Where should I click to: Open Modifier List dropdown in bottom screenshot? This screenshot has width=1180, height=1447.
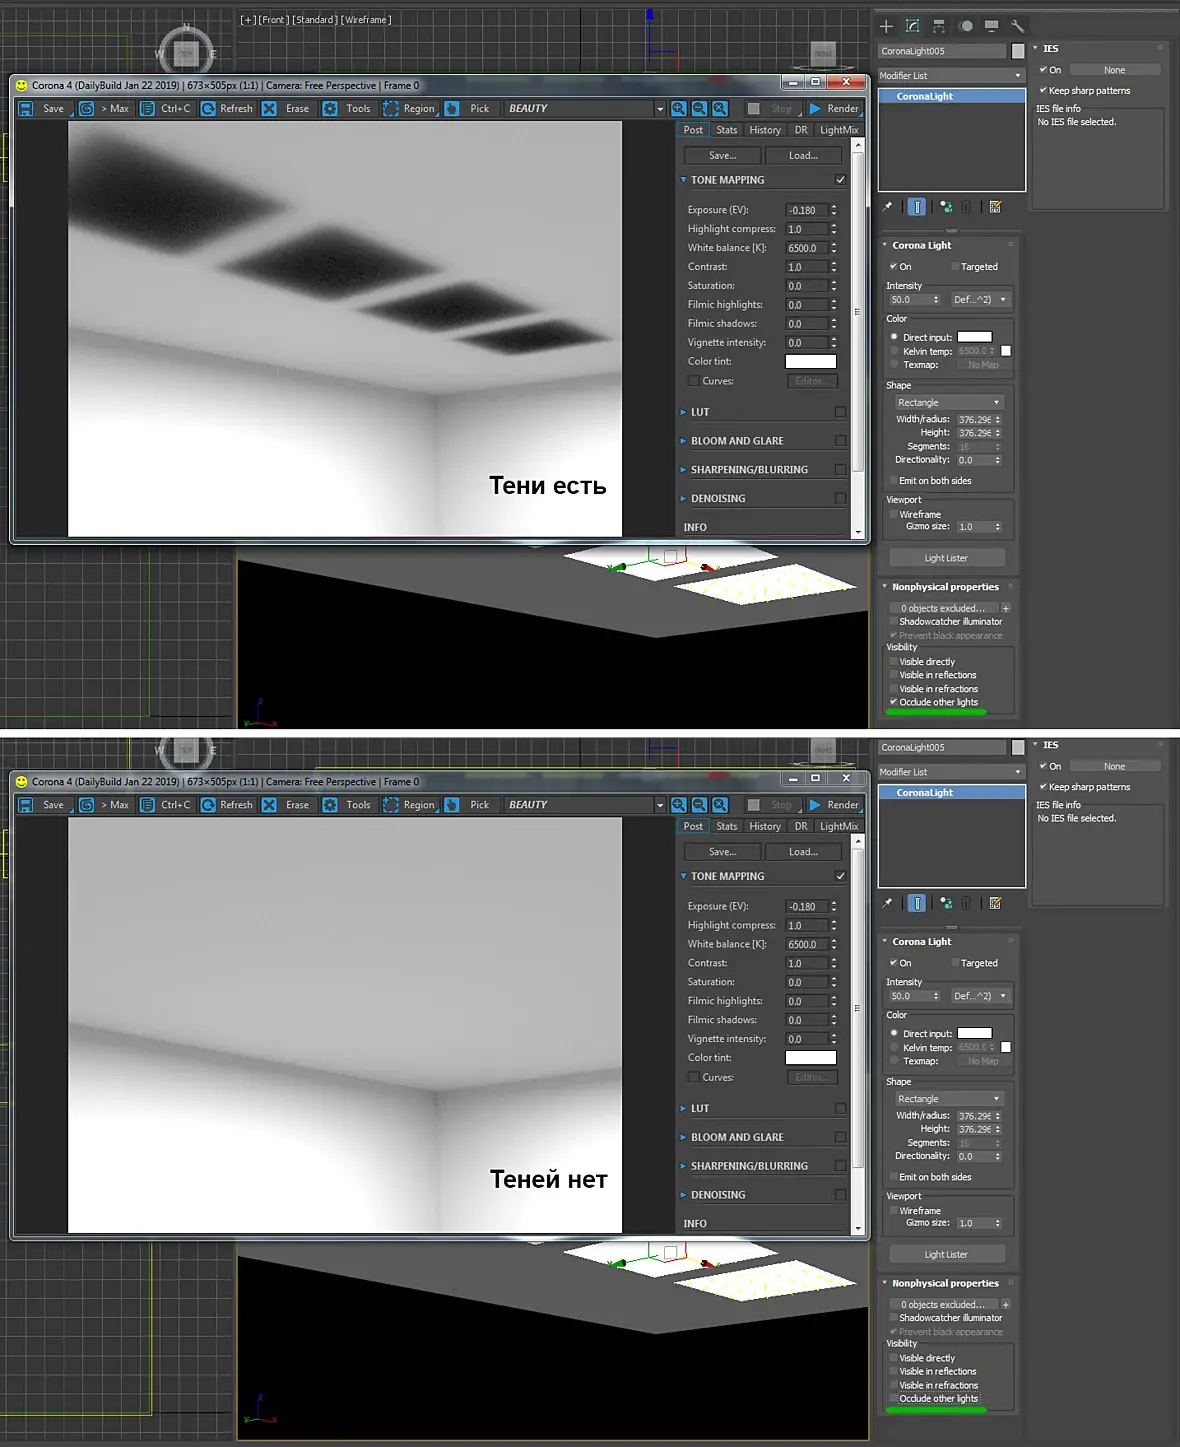click(951, 772)
